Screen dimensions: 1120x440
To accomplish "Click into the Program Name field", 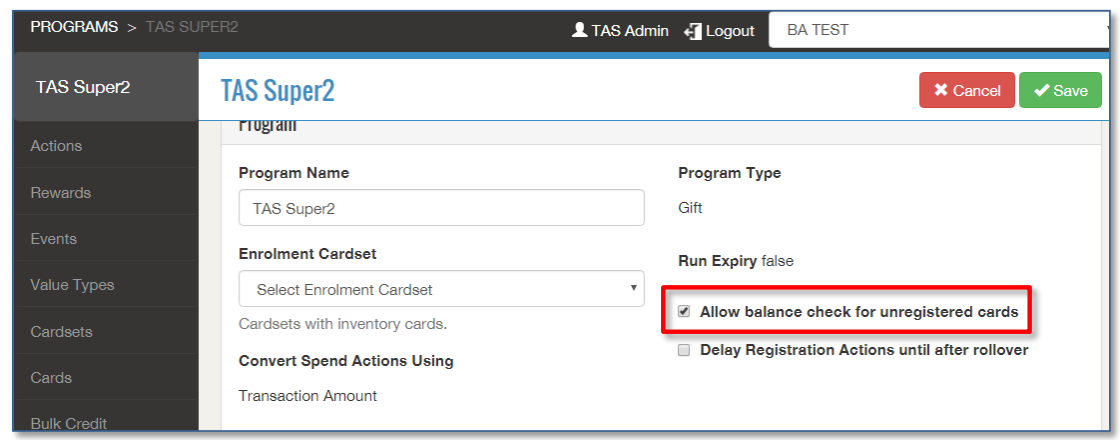I will [x=441, y=208].
